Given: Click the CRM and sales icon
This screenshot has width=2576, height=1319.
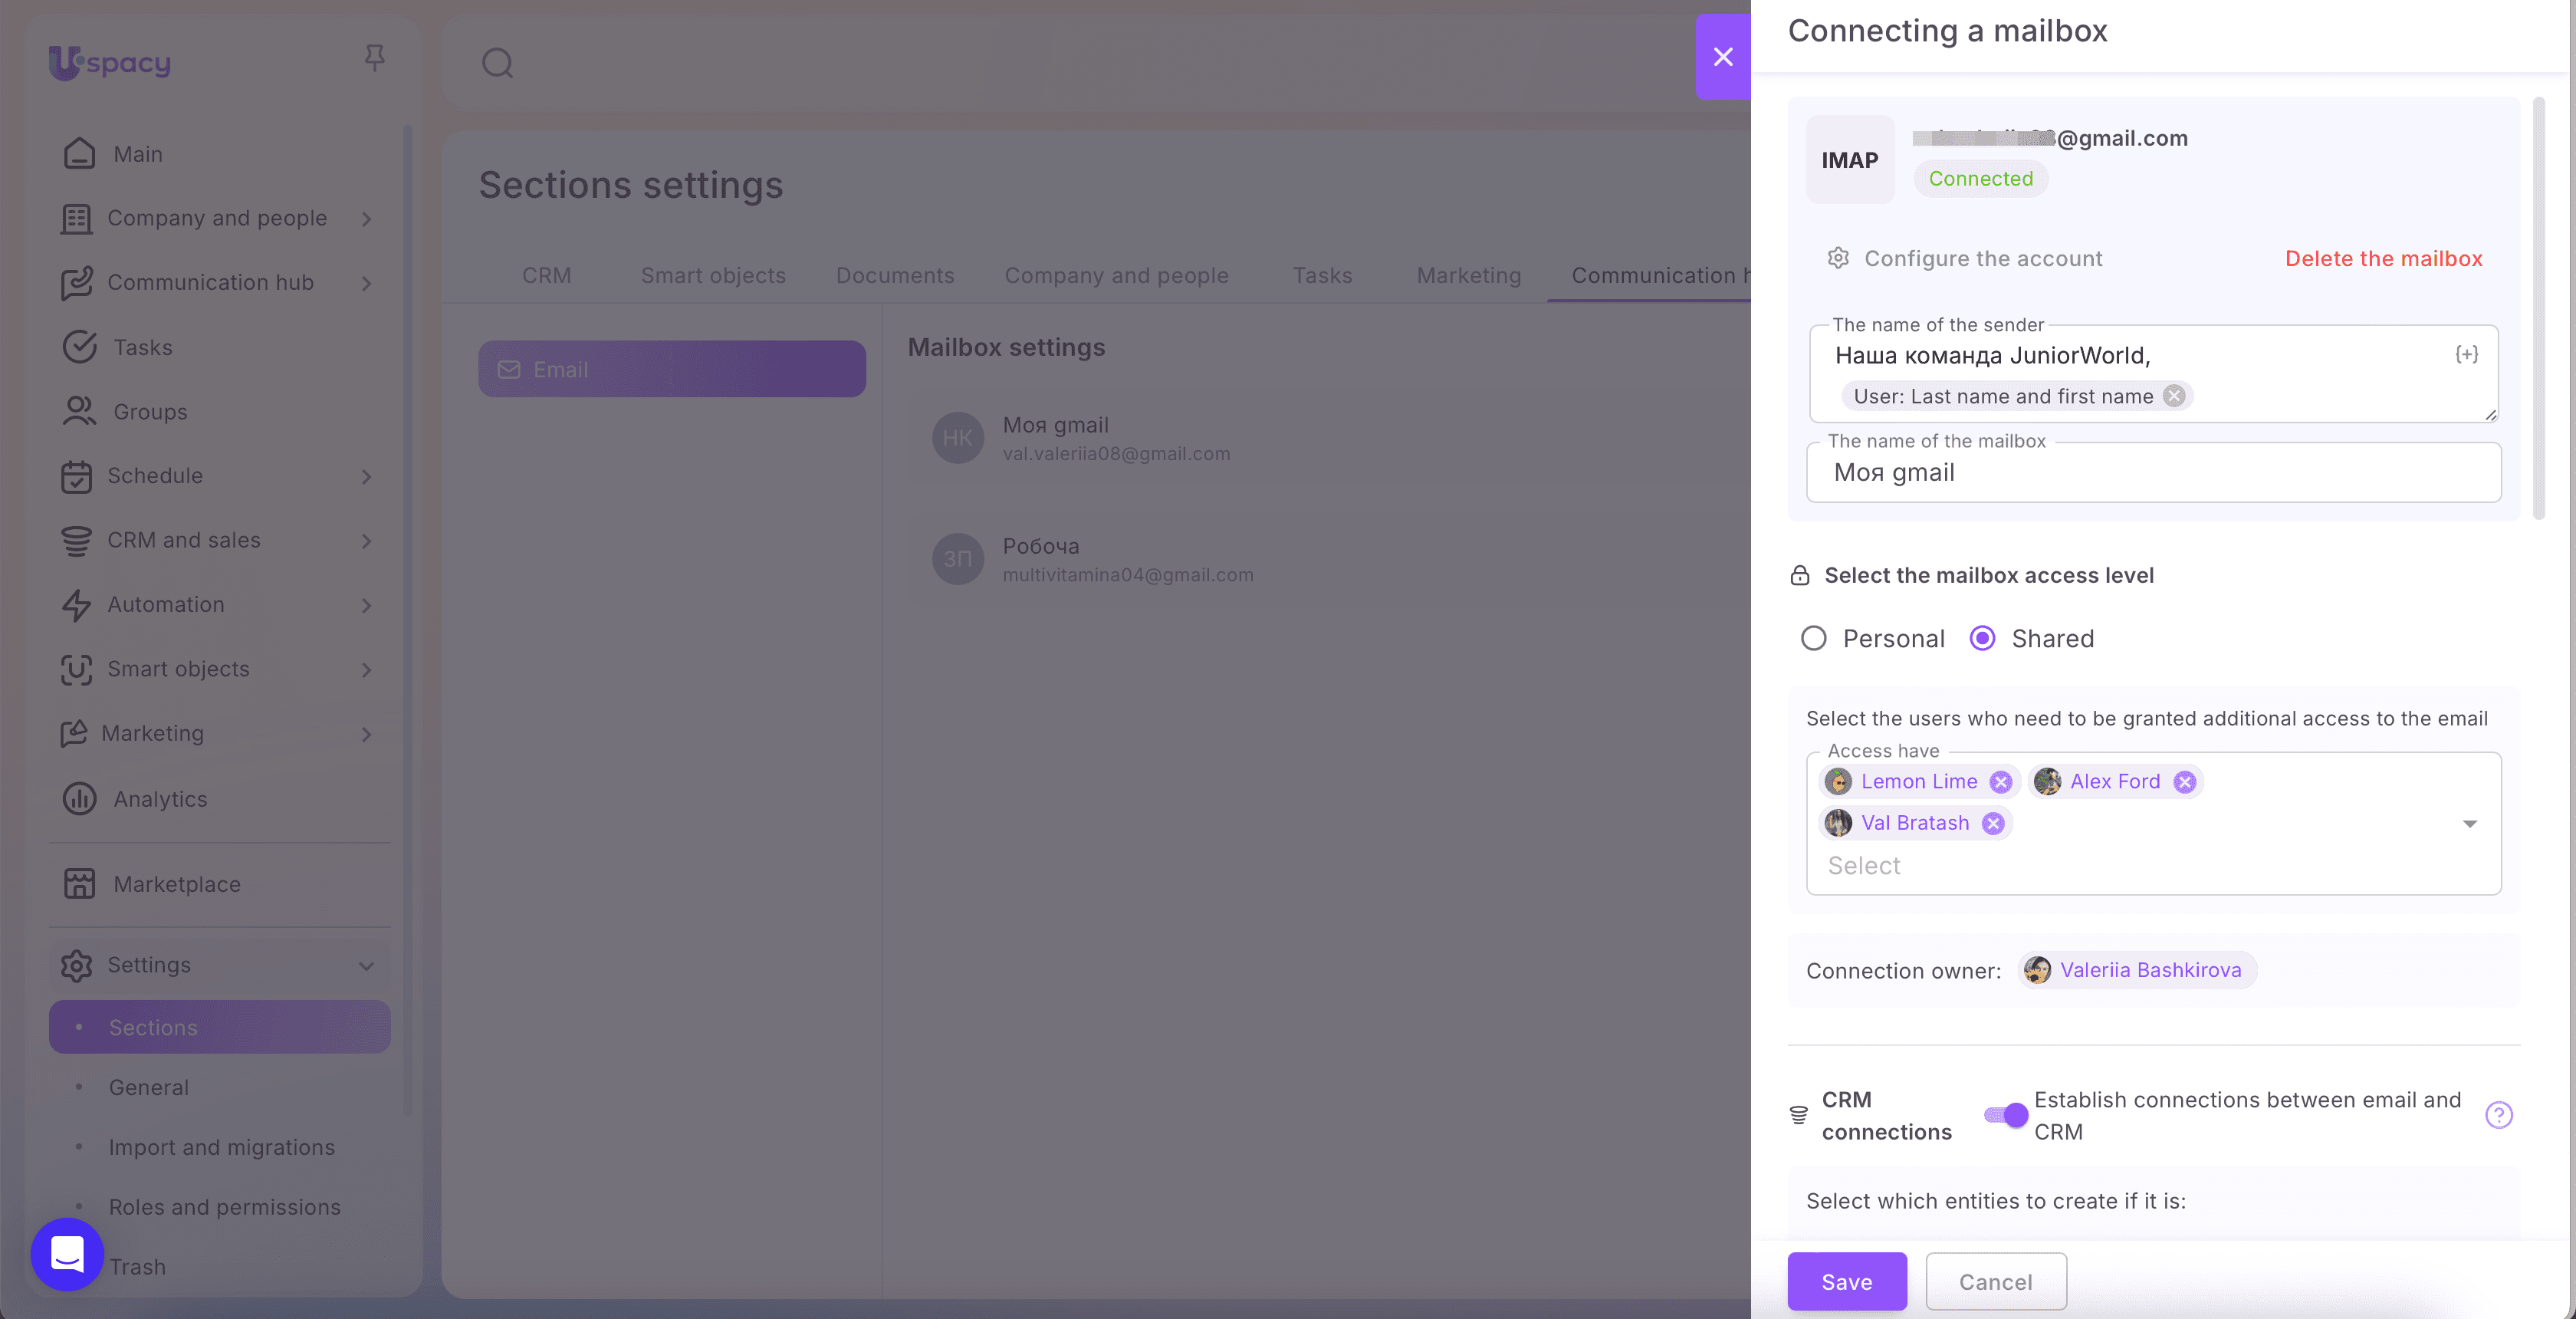Looking at the screenshot, I should [77, 540].
